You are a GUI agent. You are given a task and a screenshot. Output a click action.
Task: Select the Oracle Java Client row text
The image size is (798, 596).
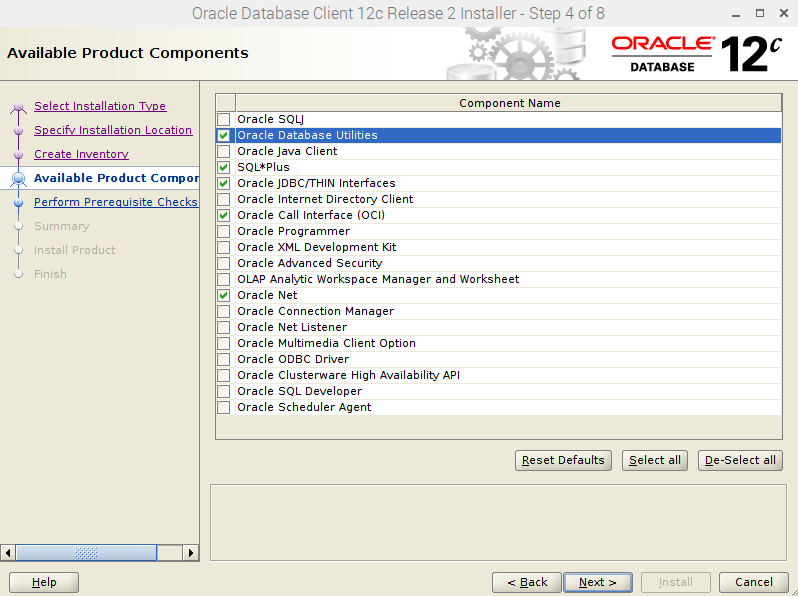point(287,152)
